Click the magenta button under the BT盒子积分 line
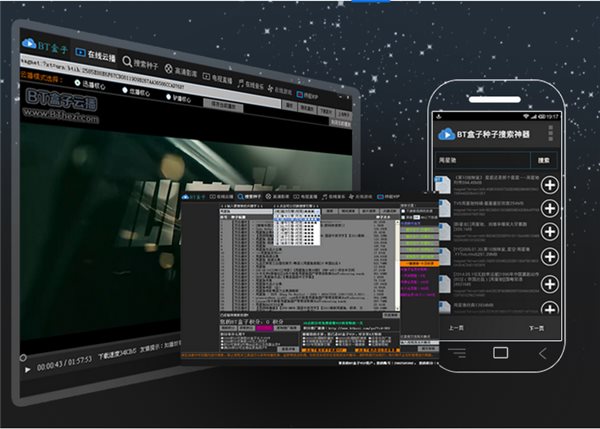600x429 pixels. (264, 328)
